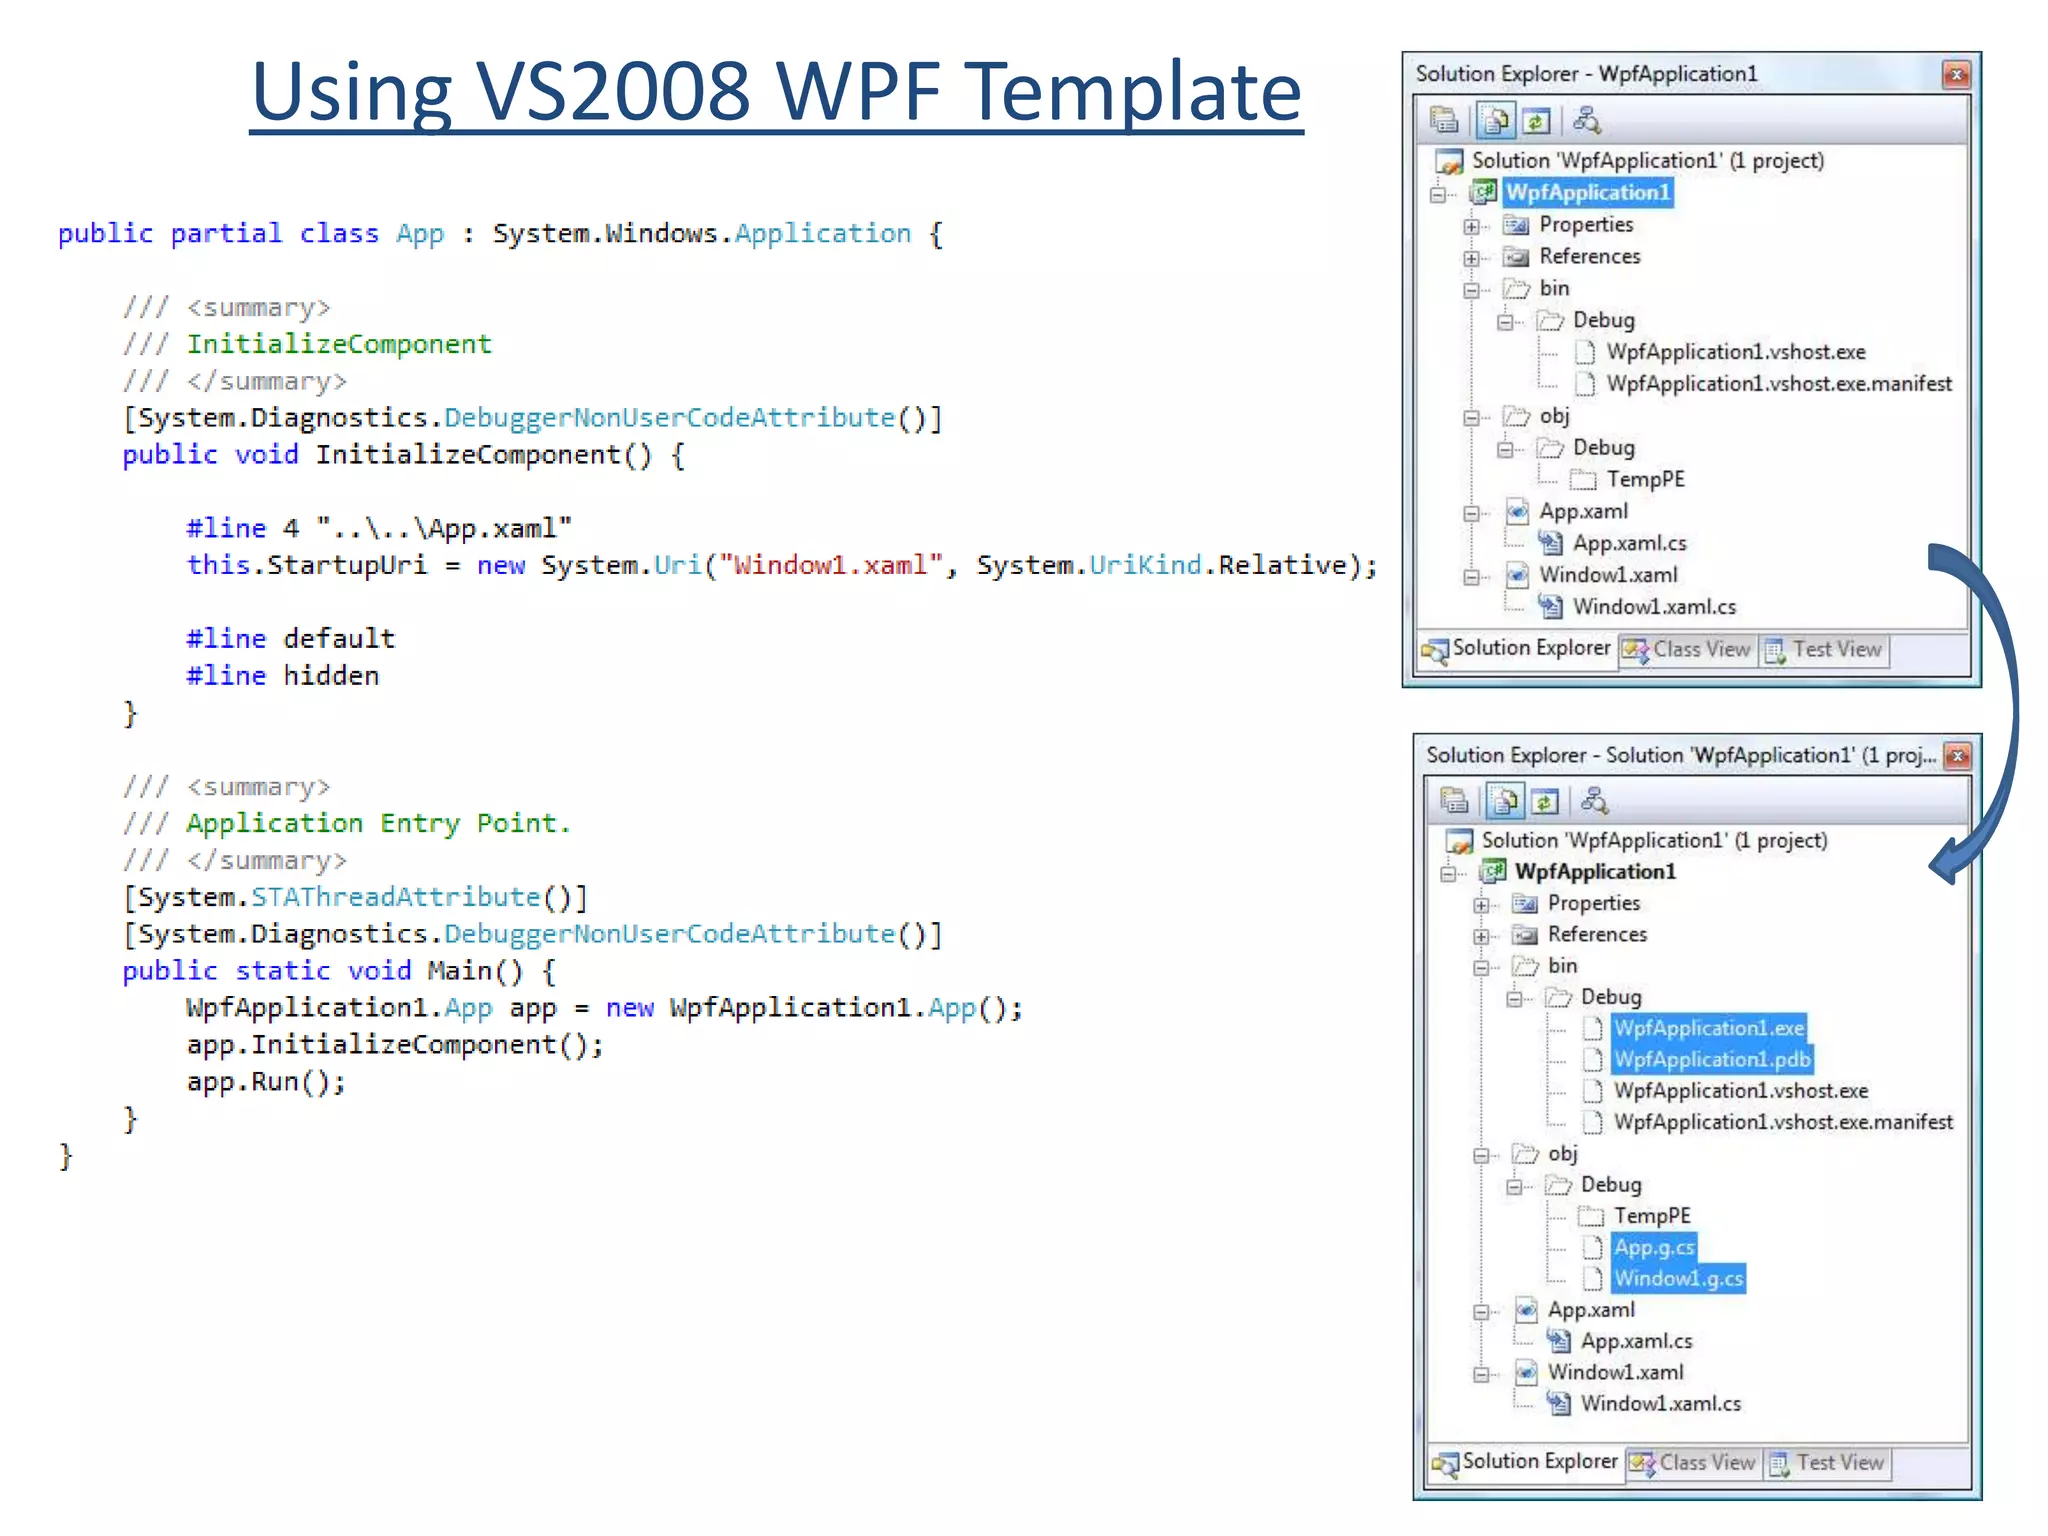Open the Using VS2008 WPF Template title link

(776, 92)
